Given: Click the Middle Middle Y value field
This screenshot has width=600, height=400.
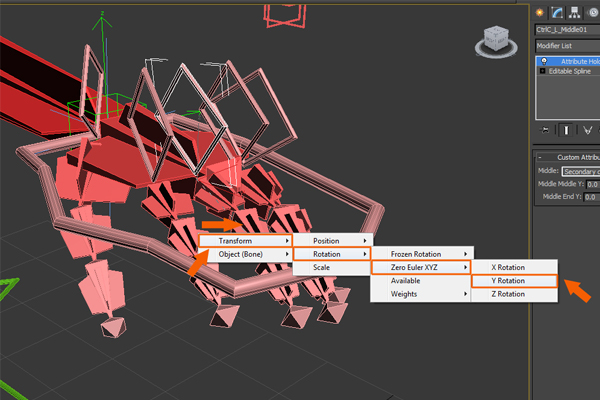Looking at the screenshot, I should pos(593,184).
